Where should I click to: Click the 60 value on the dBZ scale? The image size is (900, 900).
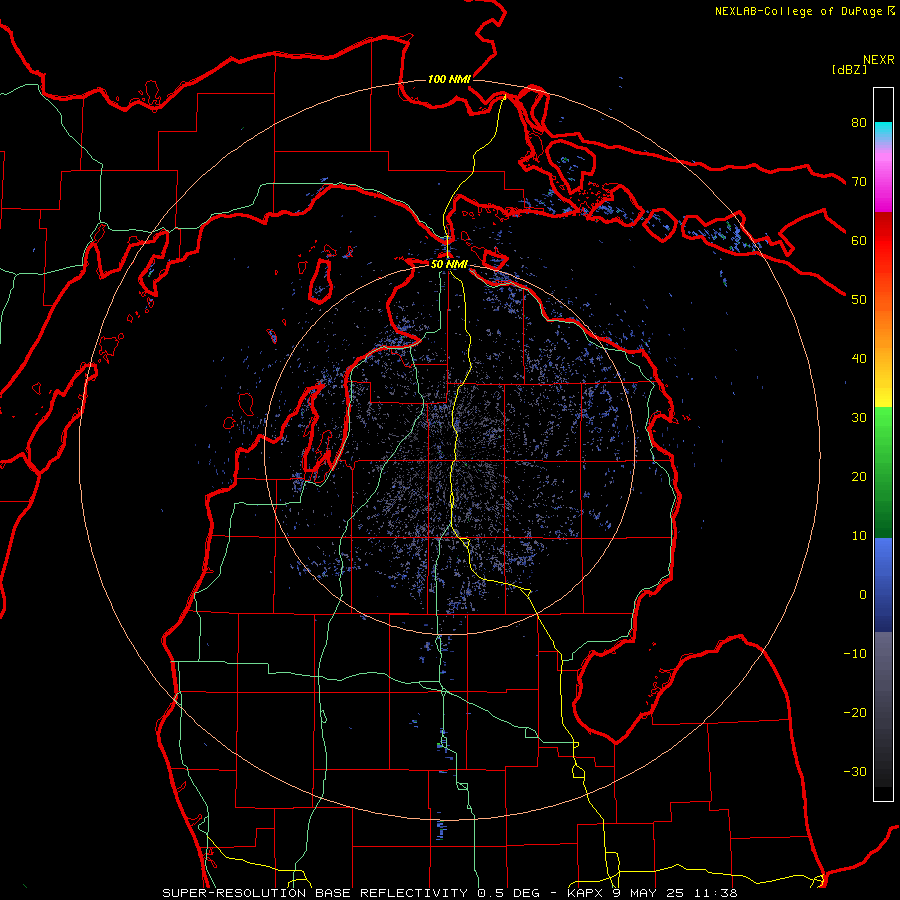coord(859,240)
